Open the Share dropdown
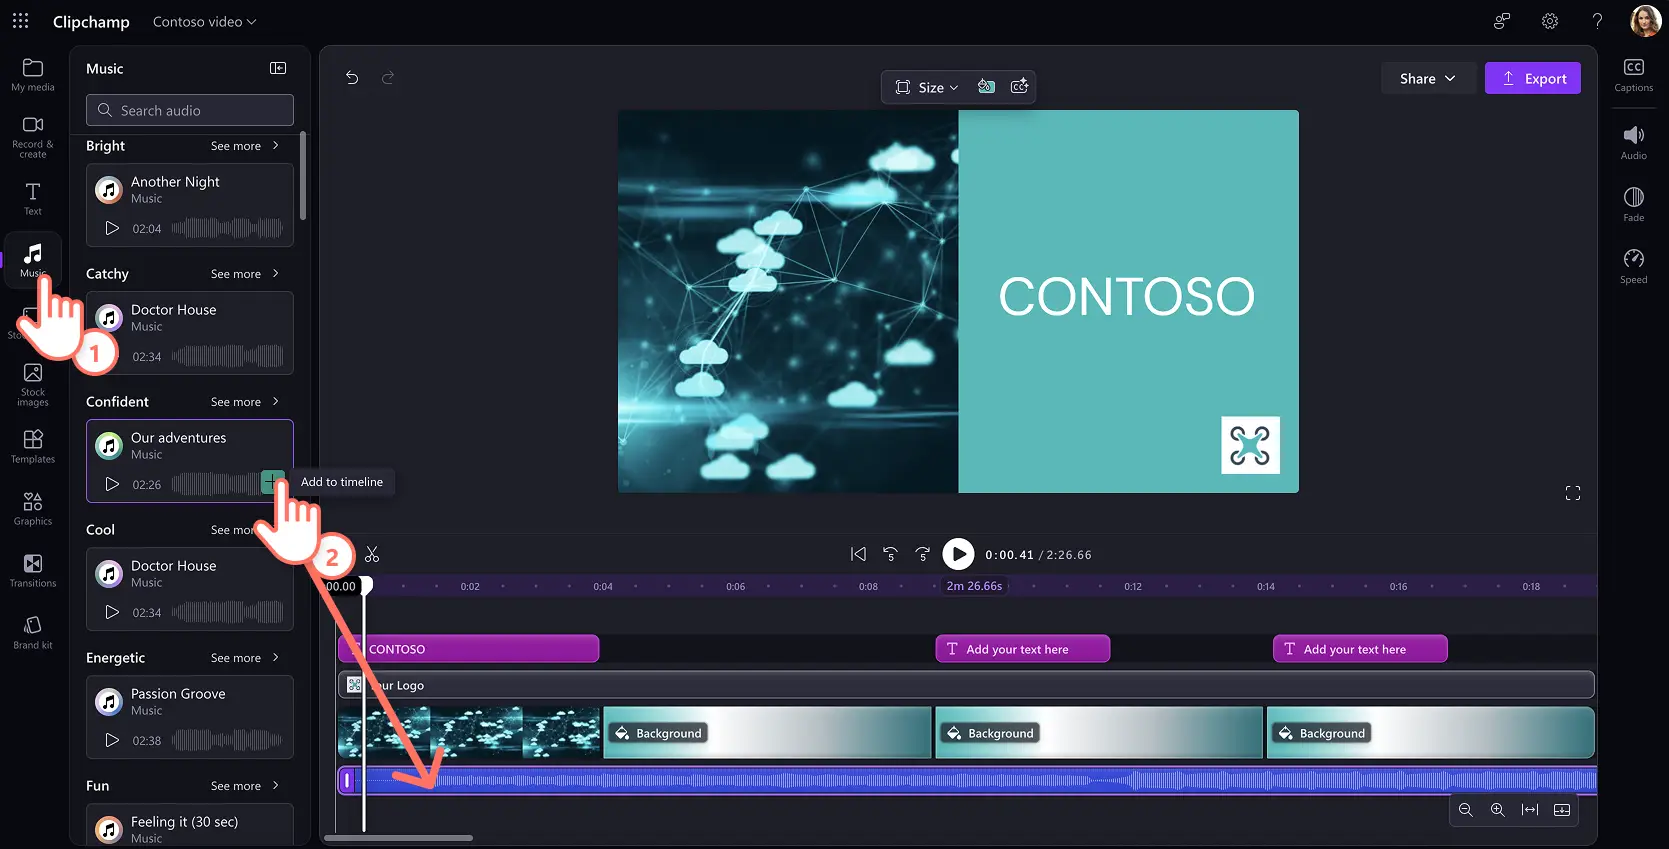The height and width of the screenshot is (849, 1669). (x=1427, y=78)
